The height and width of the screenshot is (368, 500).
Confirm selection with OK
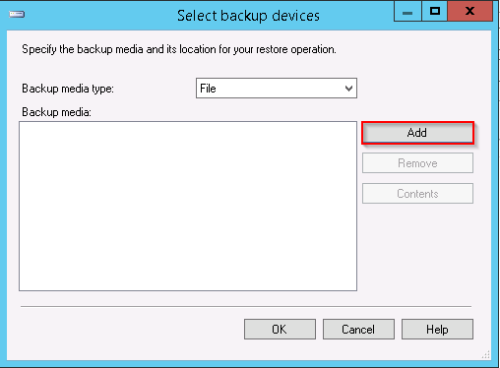(280, 329)
